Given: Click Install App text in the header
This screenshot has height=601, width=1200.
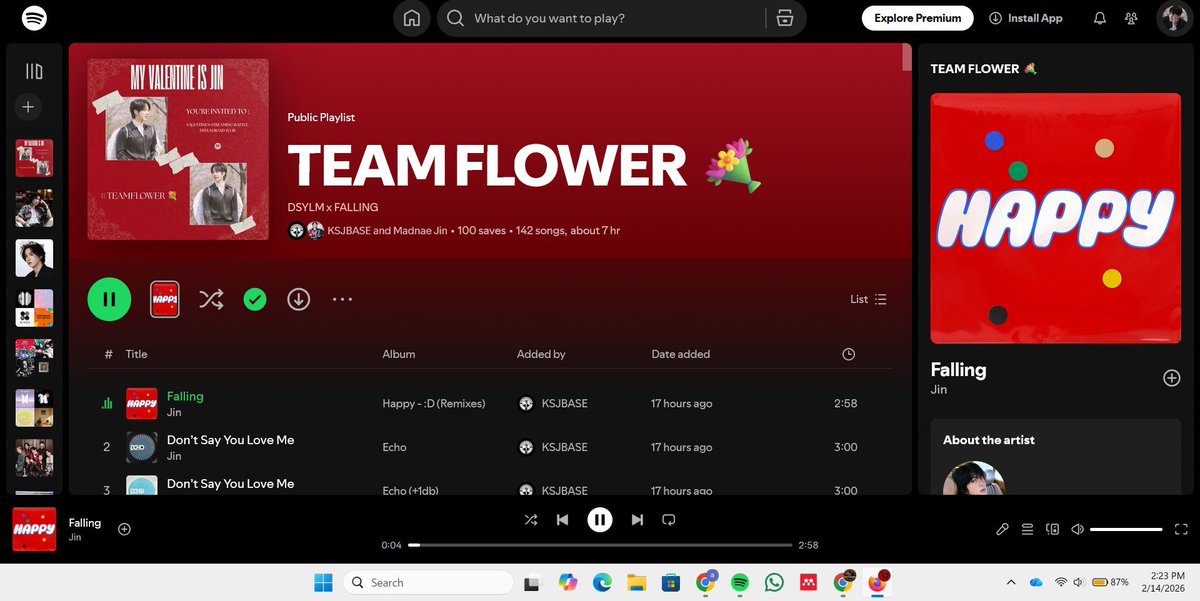Looking at the screenshot, I should (1035, 18).
